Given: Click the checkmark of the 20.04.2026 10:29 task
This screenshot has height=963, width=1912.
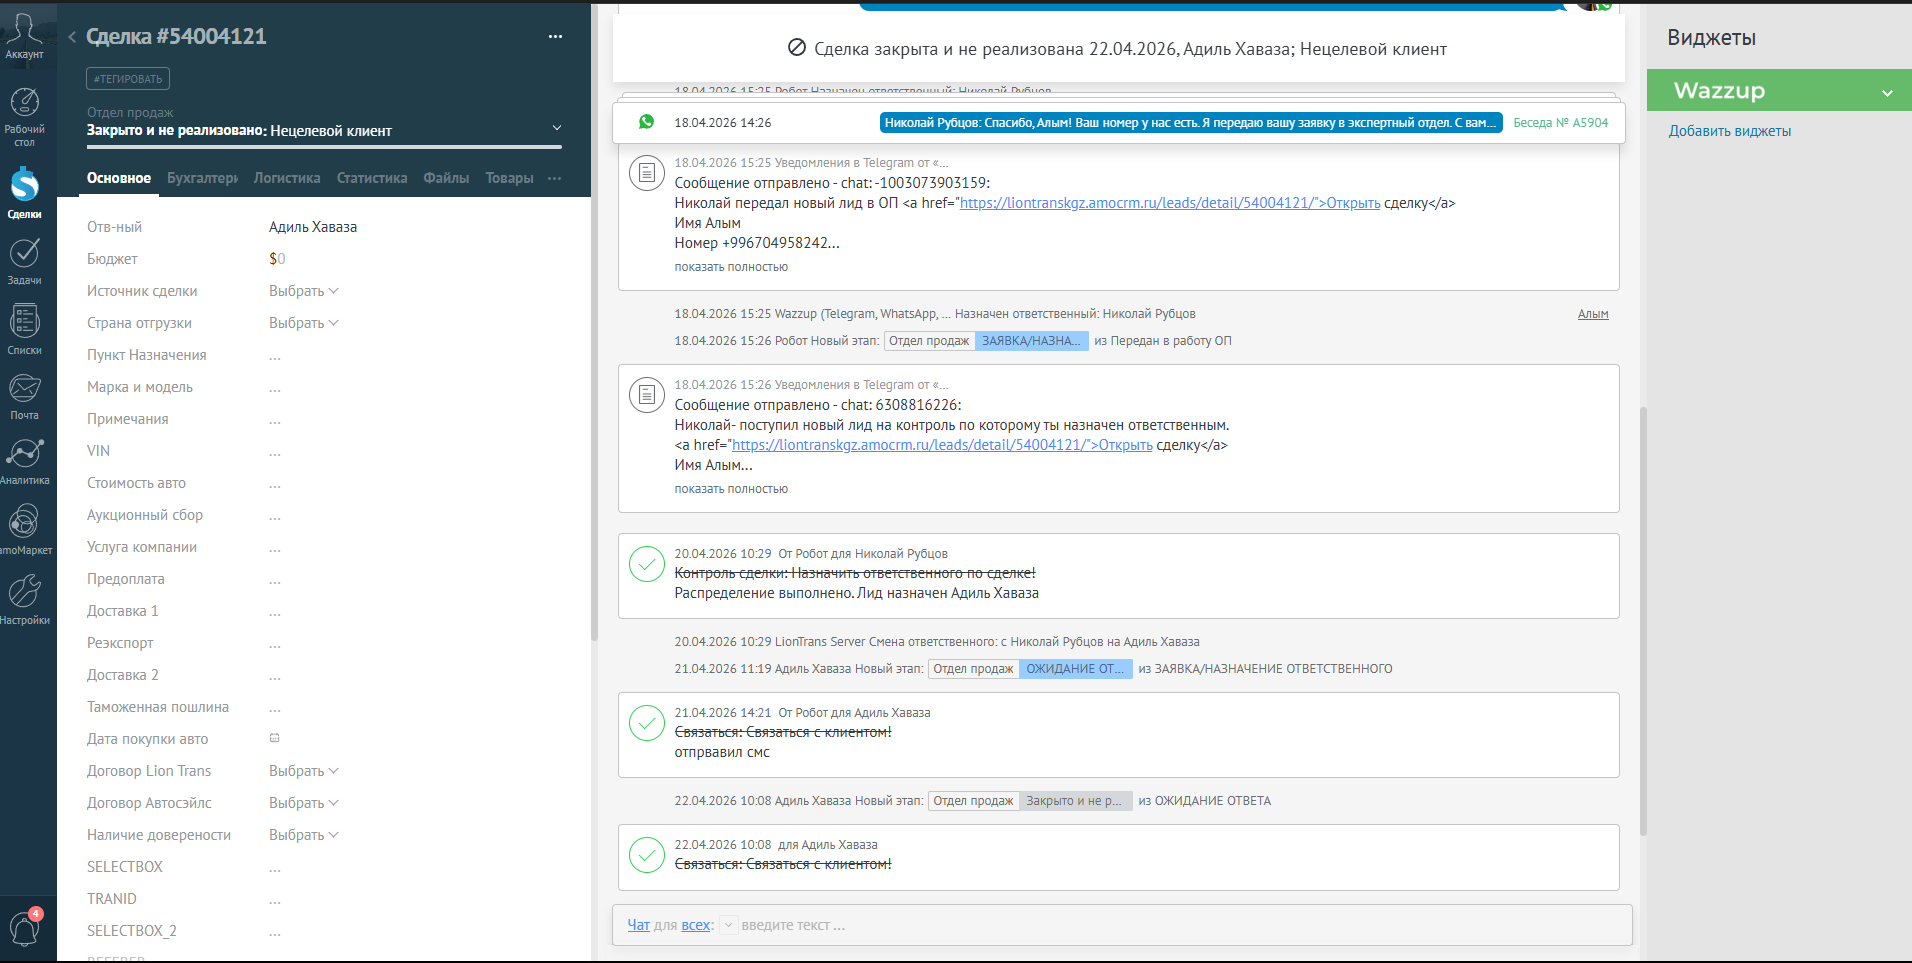Looking at the screenshot, I should [647, 564].
